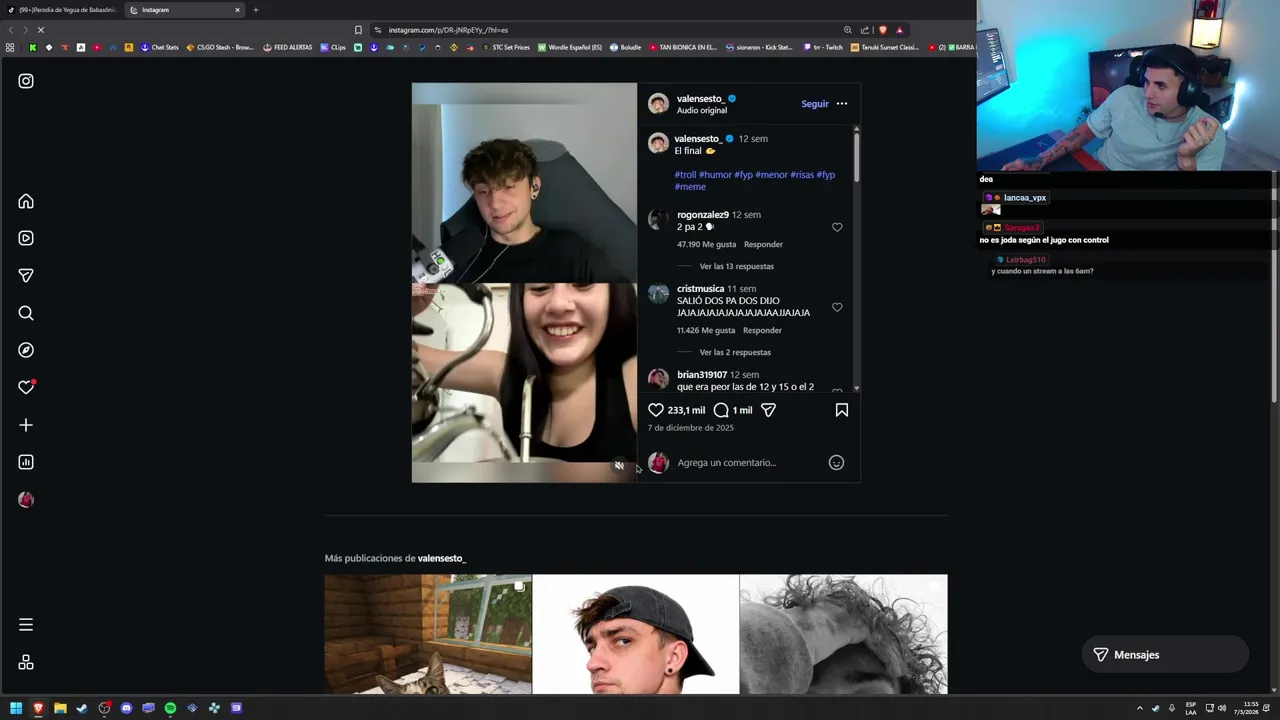Like the valensesto_ post with heart icon
Screen dimensions: 1280x720
[x=656, y=410]
